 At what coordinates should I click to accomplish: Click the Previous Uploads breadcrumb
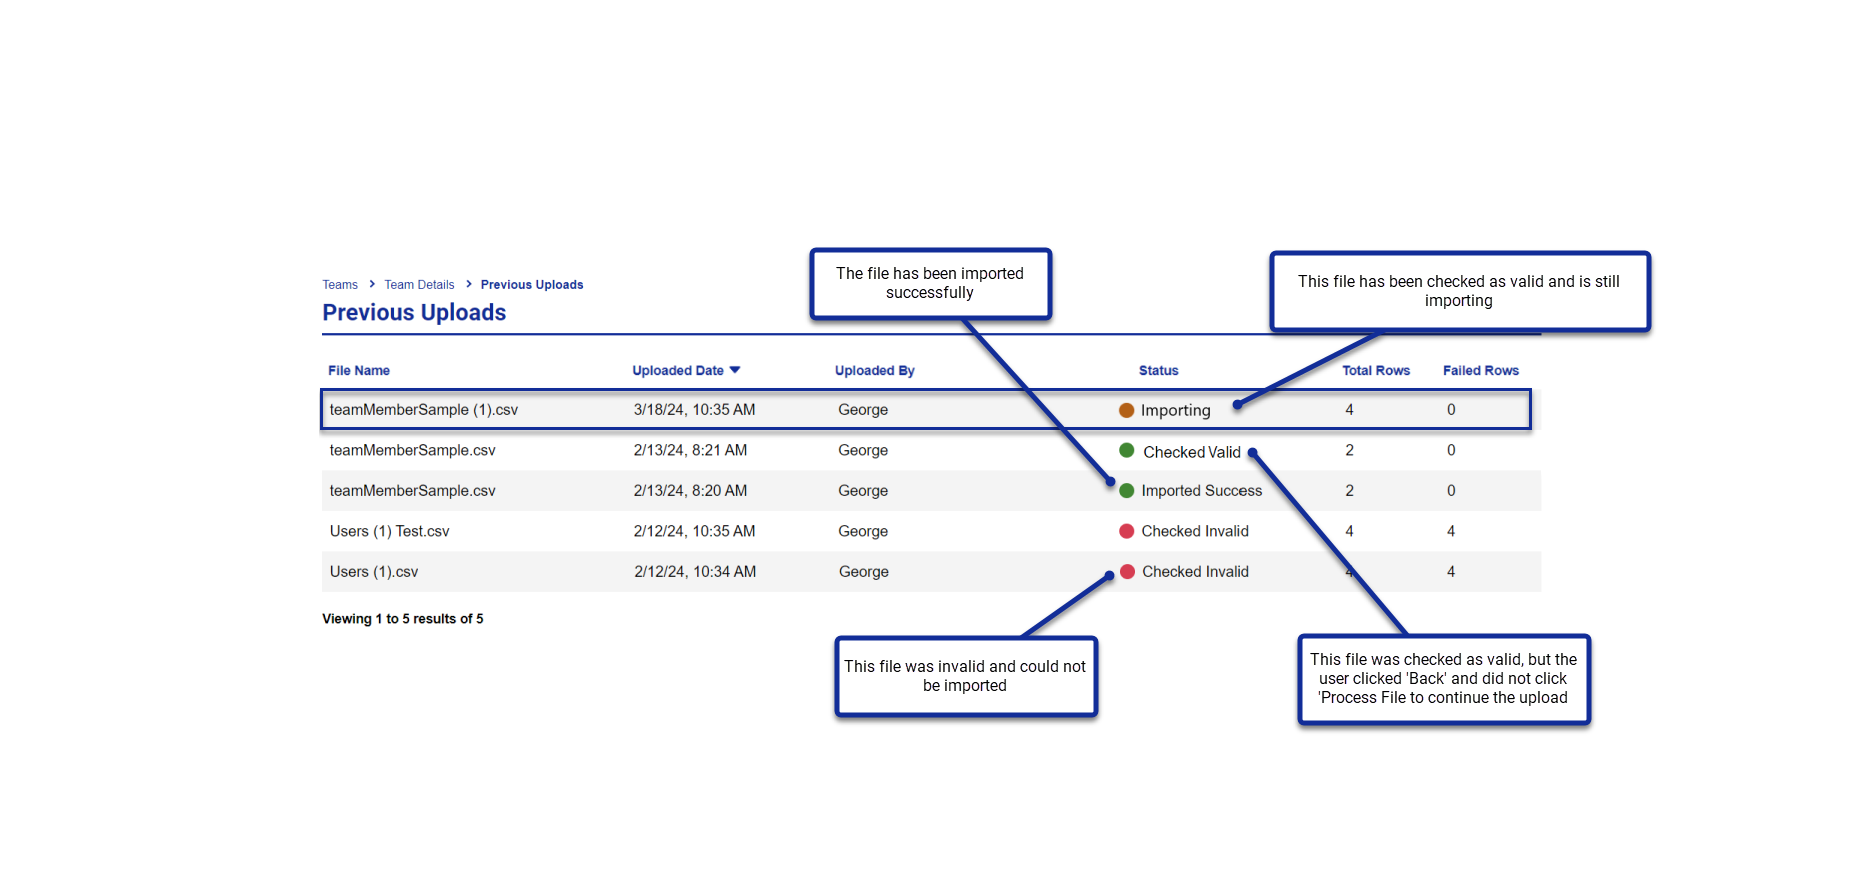(532, 285)
